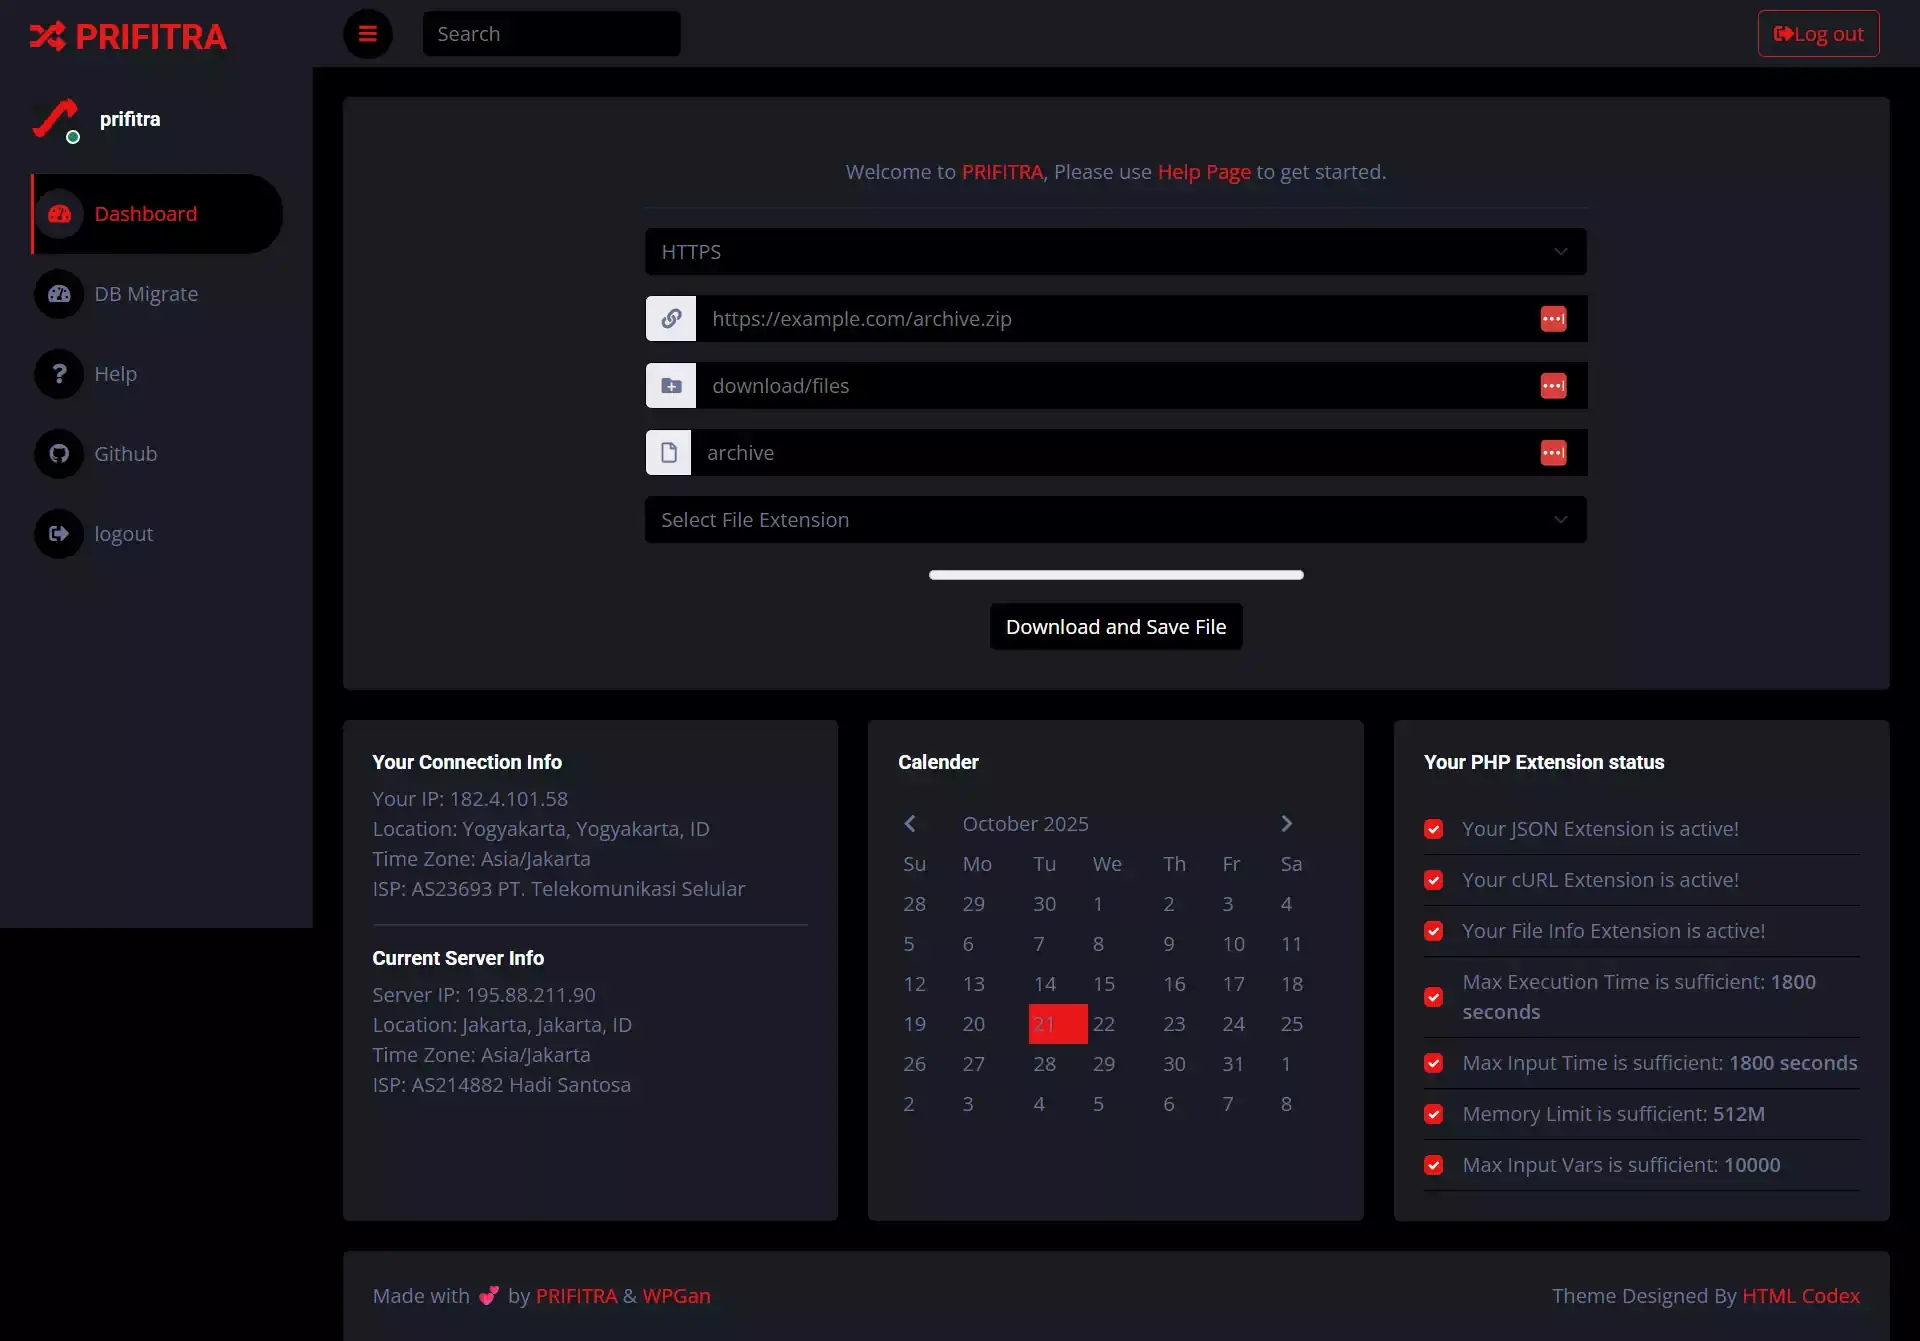The image size is (1920, 1341).
Task: Click the folder icon beside download/files field
Action: coord(671,386)
